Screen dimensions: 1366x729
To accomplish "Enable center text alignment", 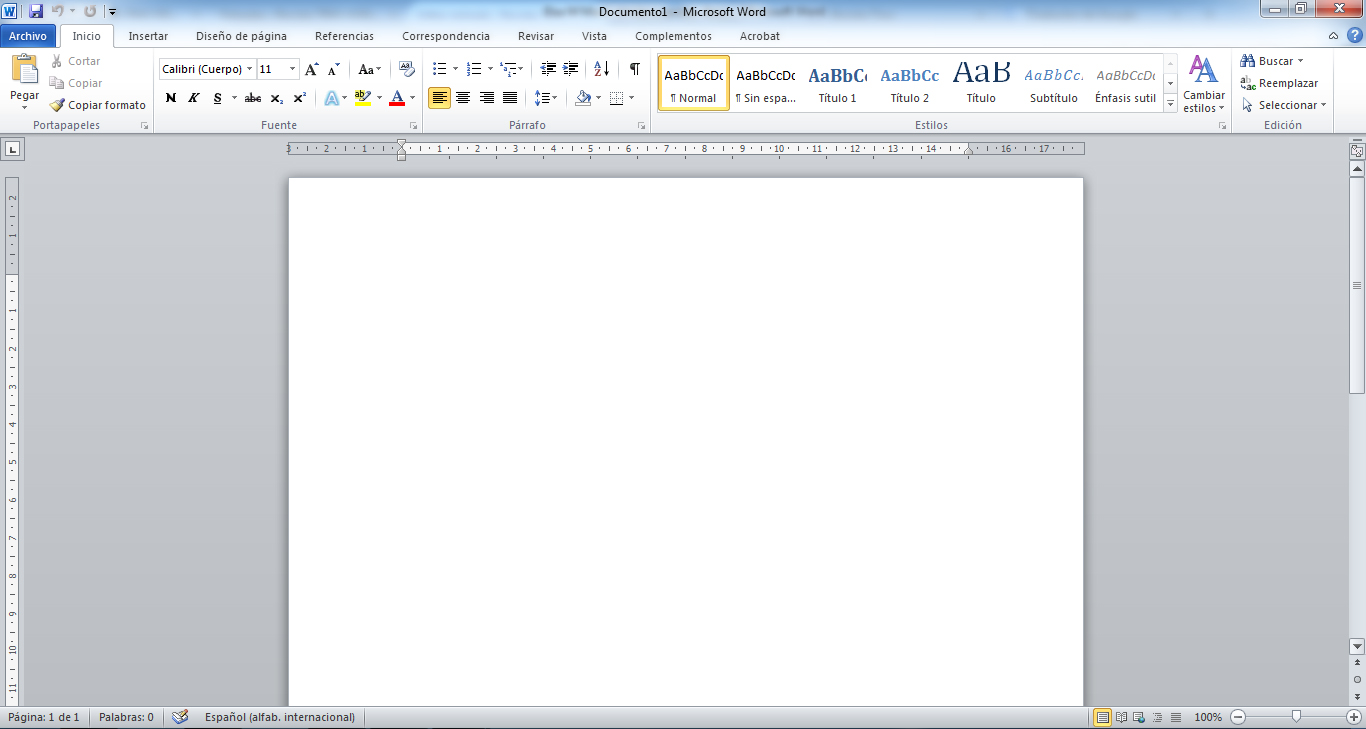I will (463, 98).
